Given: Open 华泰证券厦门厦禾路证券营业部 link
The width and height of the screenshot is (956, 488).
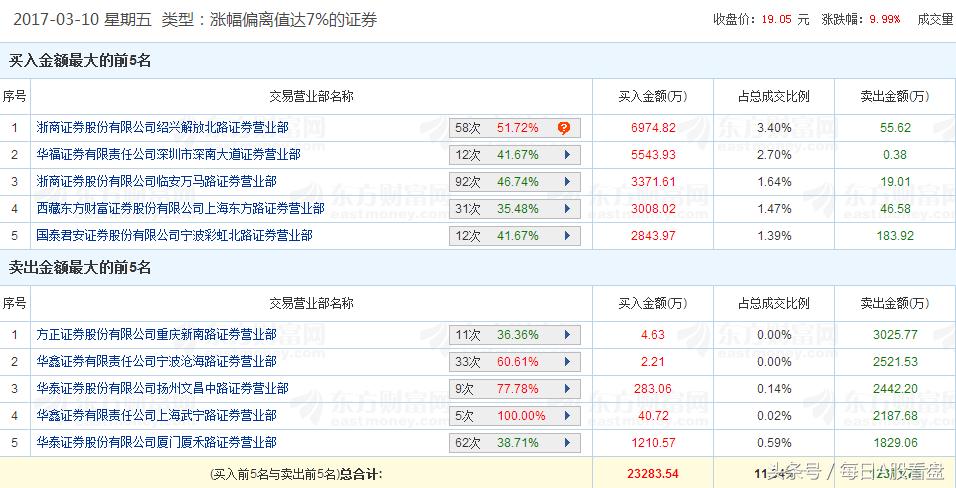Looking at the screenshot, I should tap(157, 442).
